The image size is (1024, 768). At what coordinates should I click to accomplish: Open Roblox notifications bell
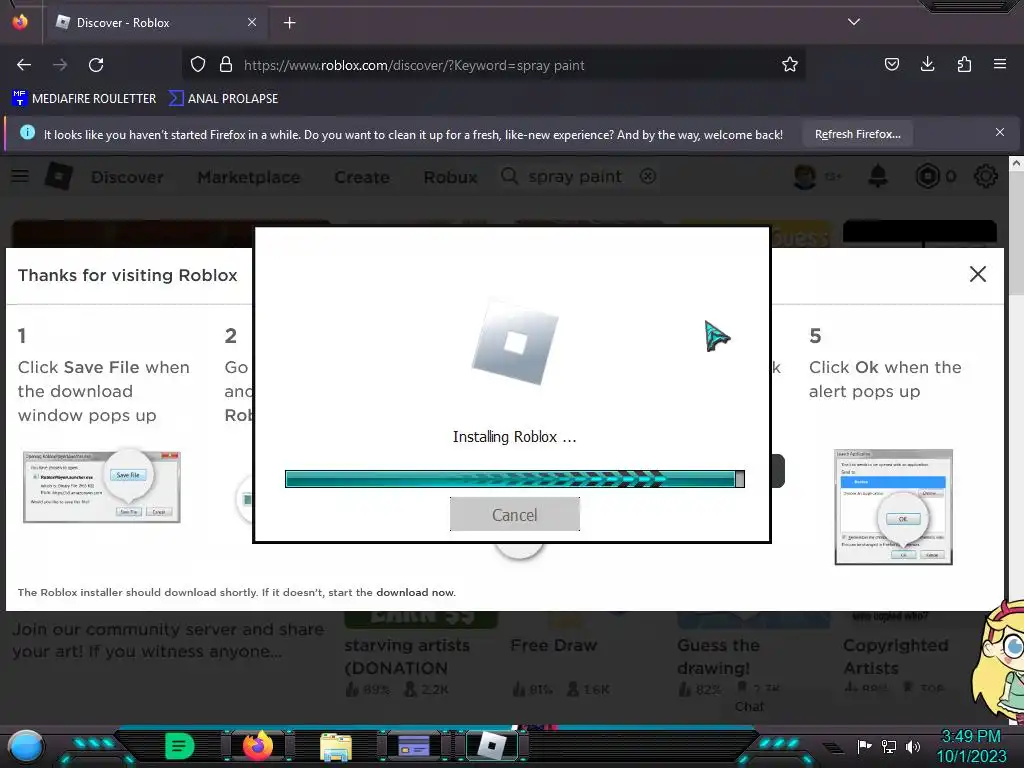(878, 176)
